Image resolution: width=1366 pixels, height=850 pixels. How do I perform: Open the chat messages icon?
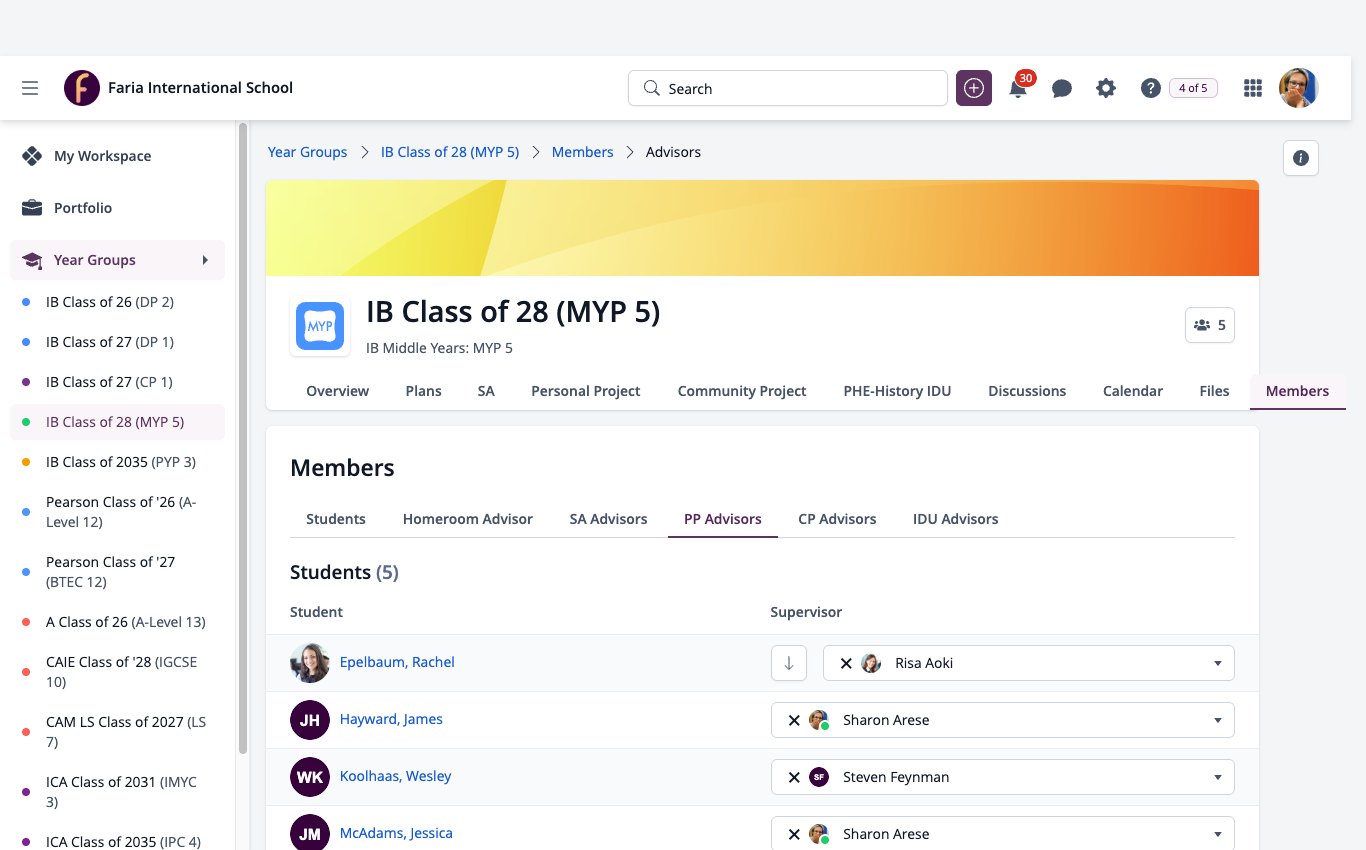pyautogui.click(x=1062, y=88)
